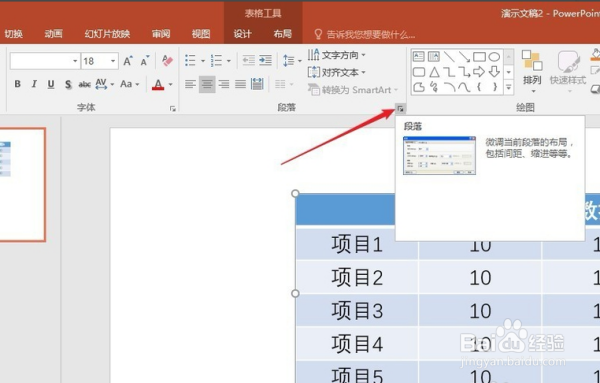This screenshot has width=600, height=383.
Task: Clear all formatting with eraser icon
Action: 168,60
